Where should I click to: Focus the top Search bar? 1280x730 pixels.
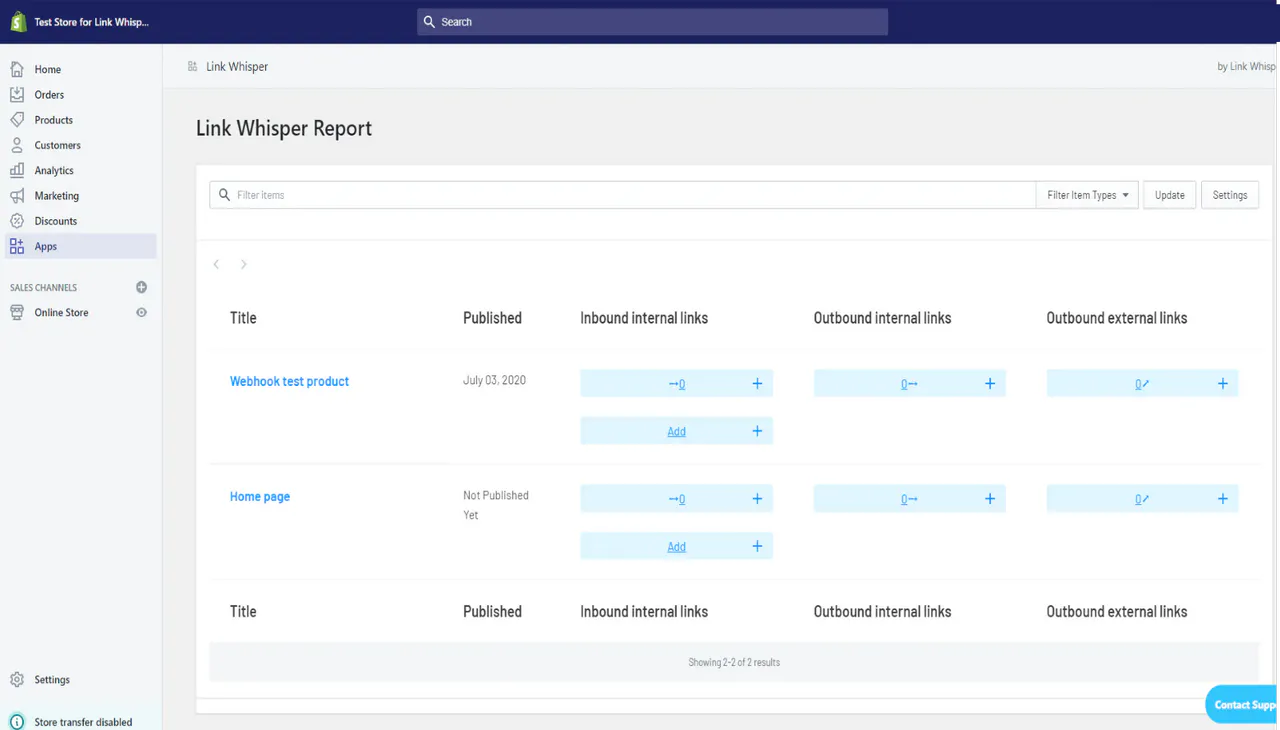pyautogui.click(x=652, y=22)
